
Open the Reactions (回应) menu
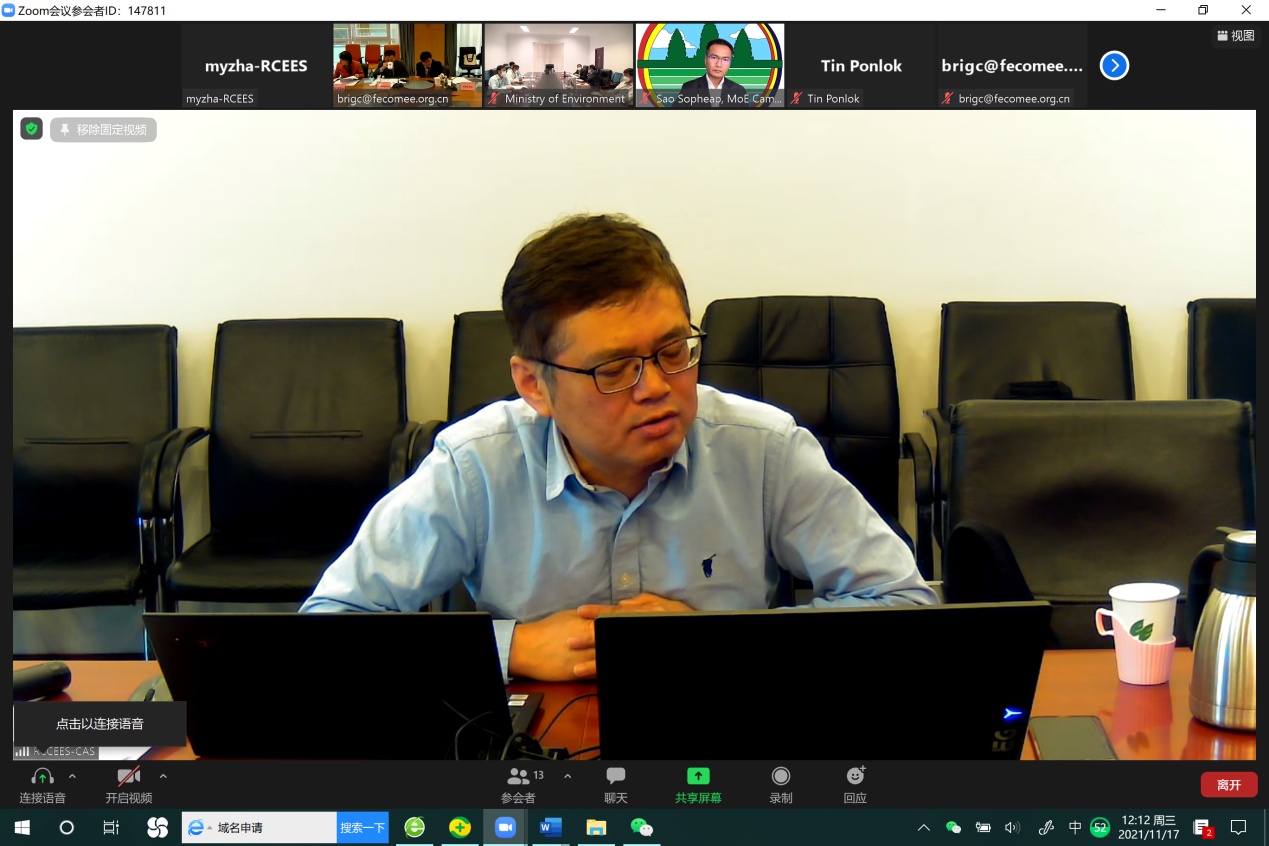(855, 785)
